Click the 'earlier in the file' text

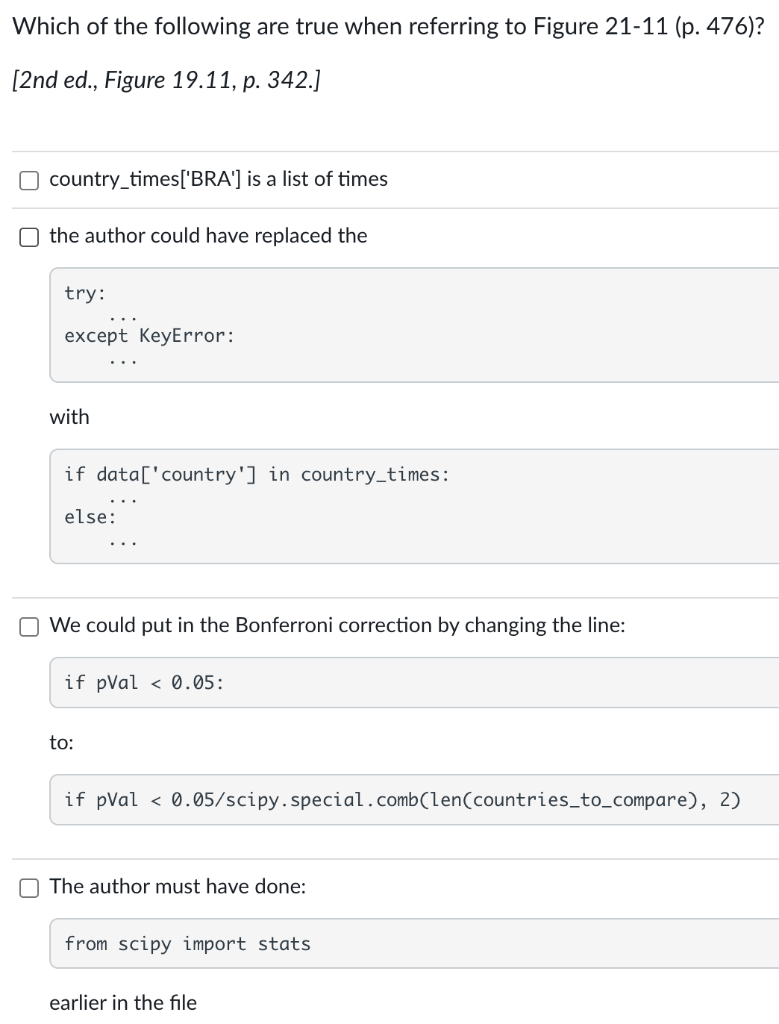[123, 1002]
